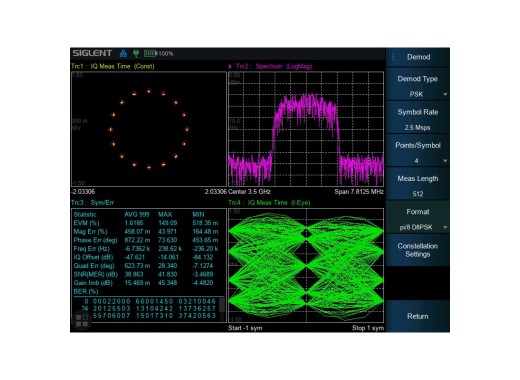The image size is (520, 380).
Task: Click the Statistic column header
Action: point(85,215)
